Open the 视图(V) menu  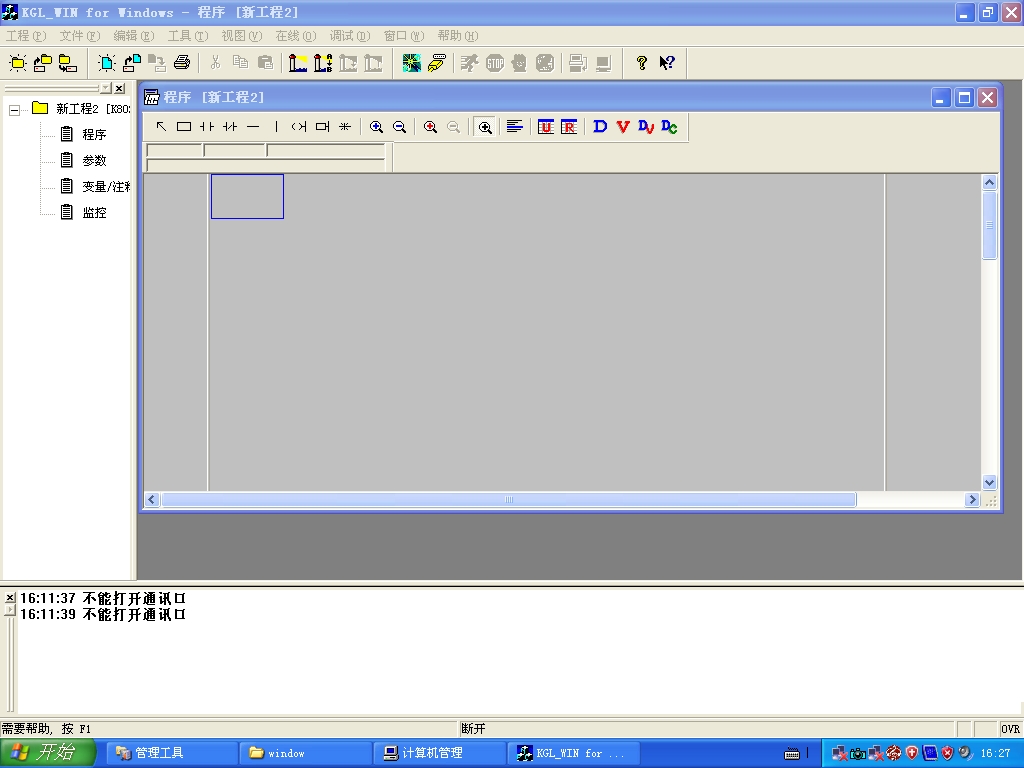(x=242, y=36)
